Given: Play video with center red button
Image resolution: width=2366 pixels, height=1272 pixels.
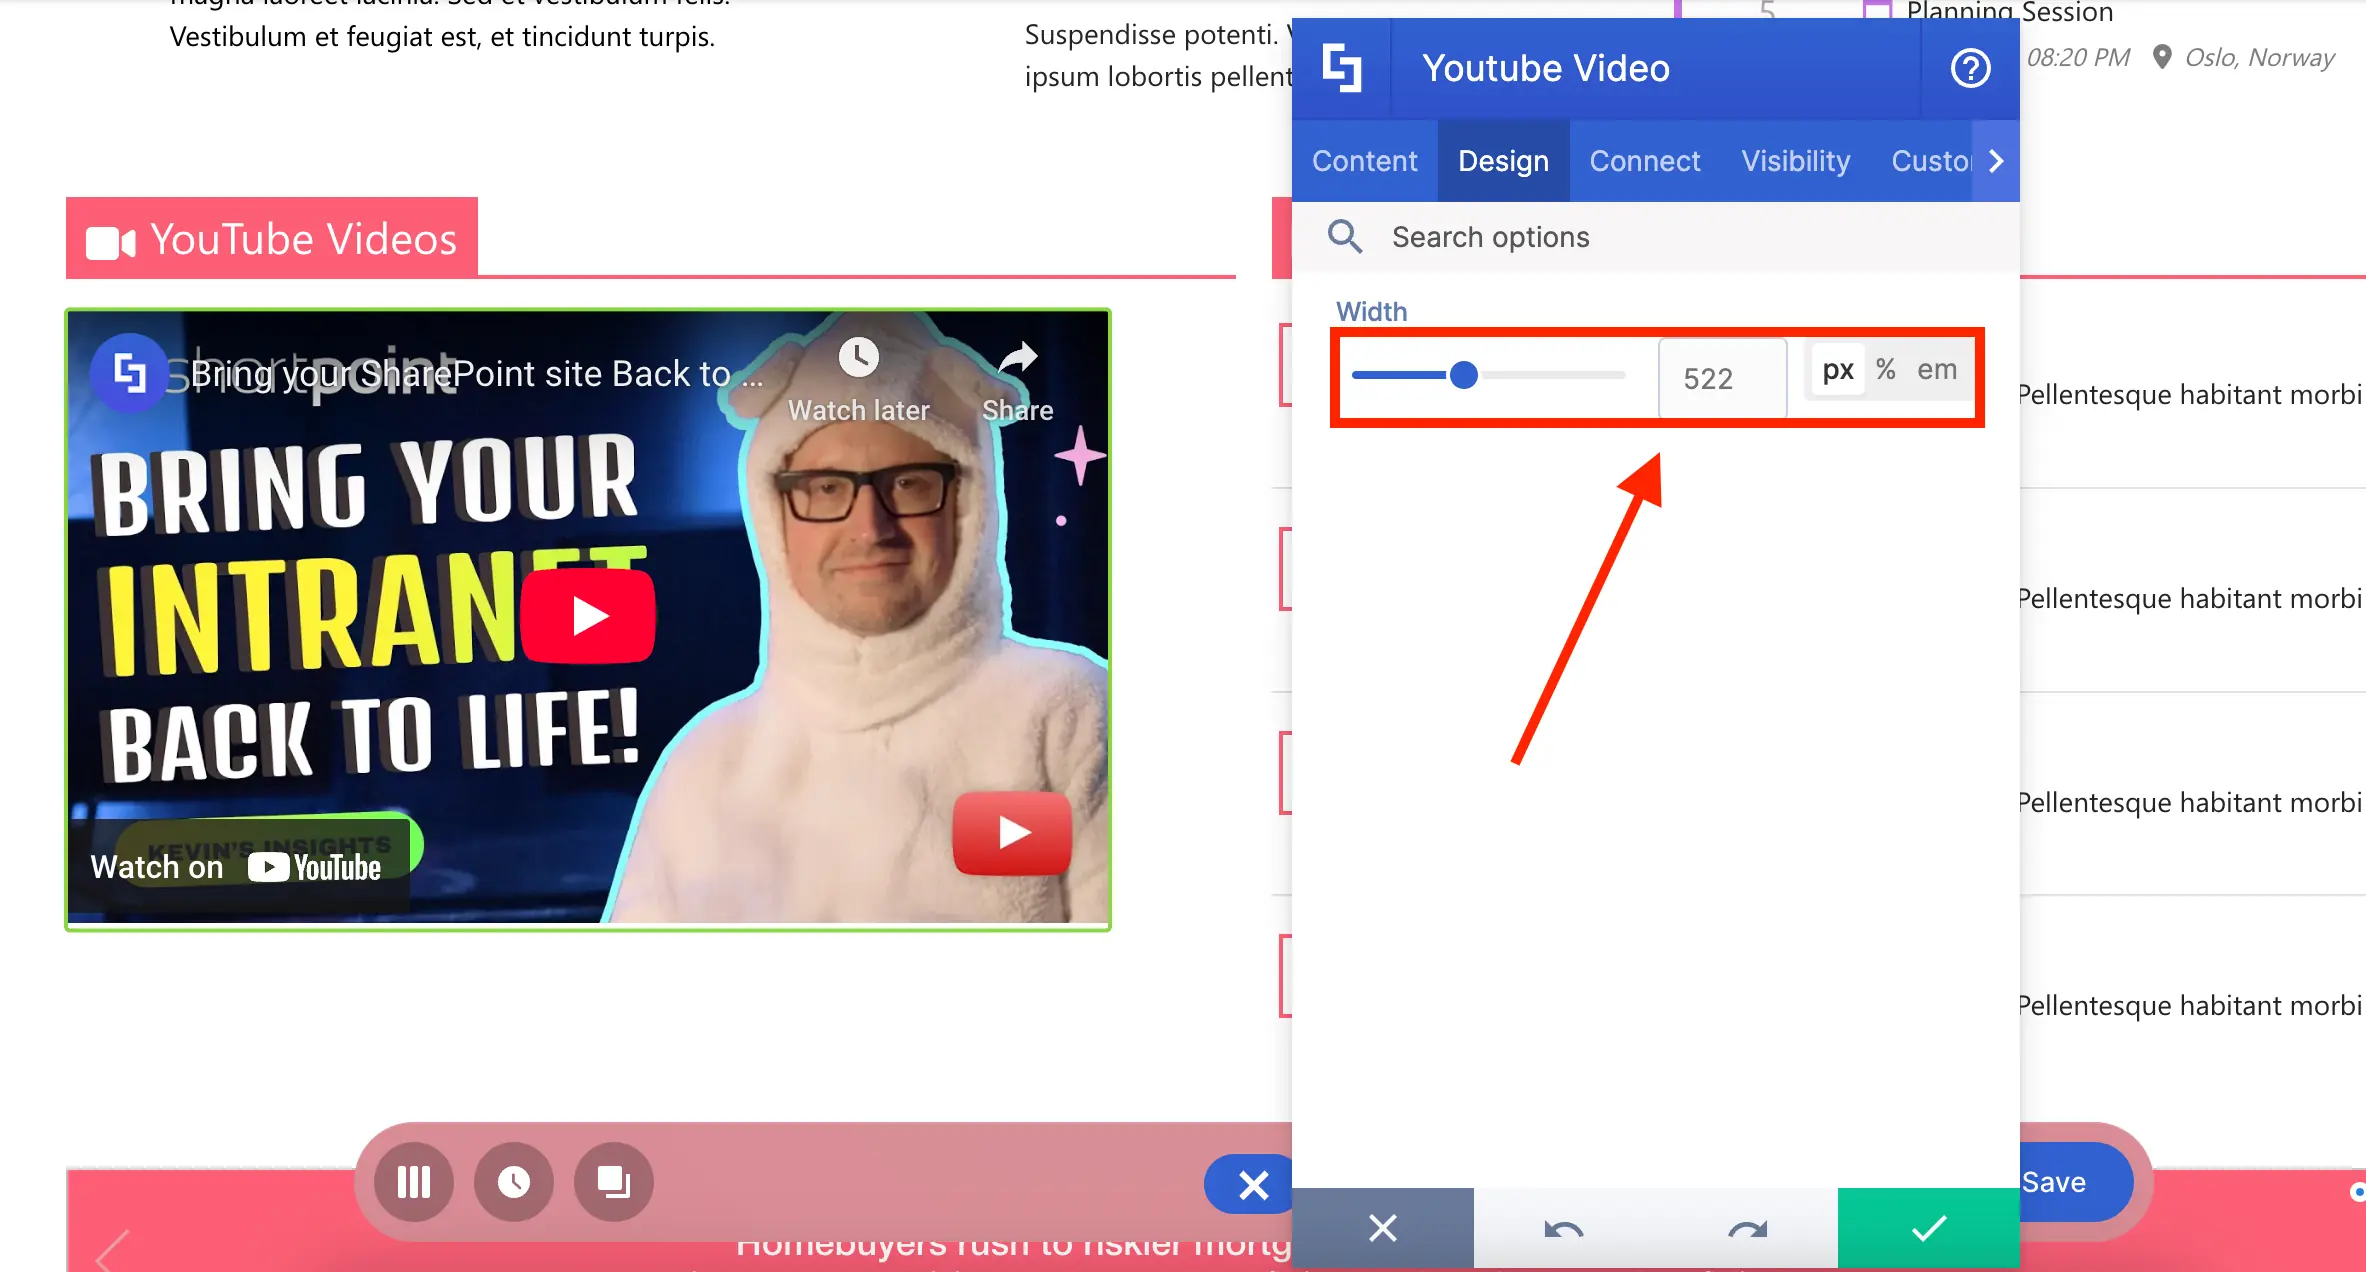Looking at the screenshot, I should (588, 616).
